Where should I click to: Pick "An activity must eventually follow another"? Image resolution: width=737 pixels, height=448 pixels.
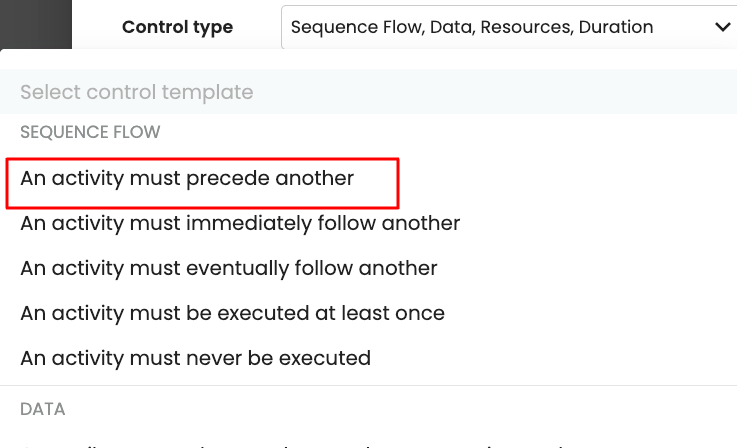pyautogui.click(x=229, y=268)
